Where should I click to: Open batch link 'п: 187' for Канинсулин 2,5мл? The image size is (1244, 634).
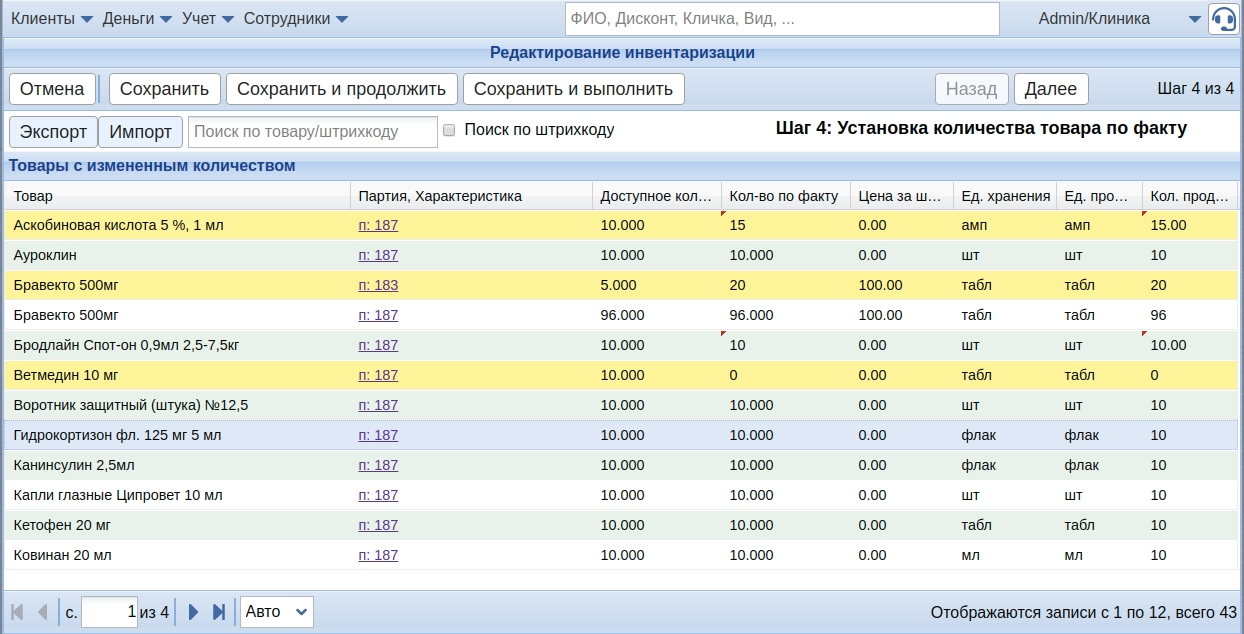378,465
